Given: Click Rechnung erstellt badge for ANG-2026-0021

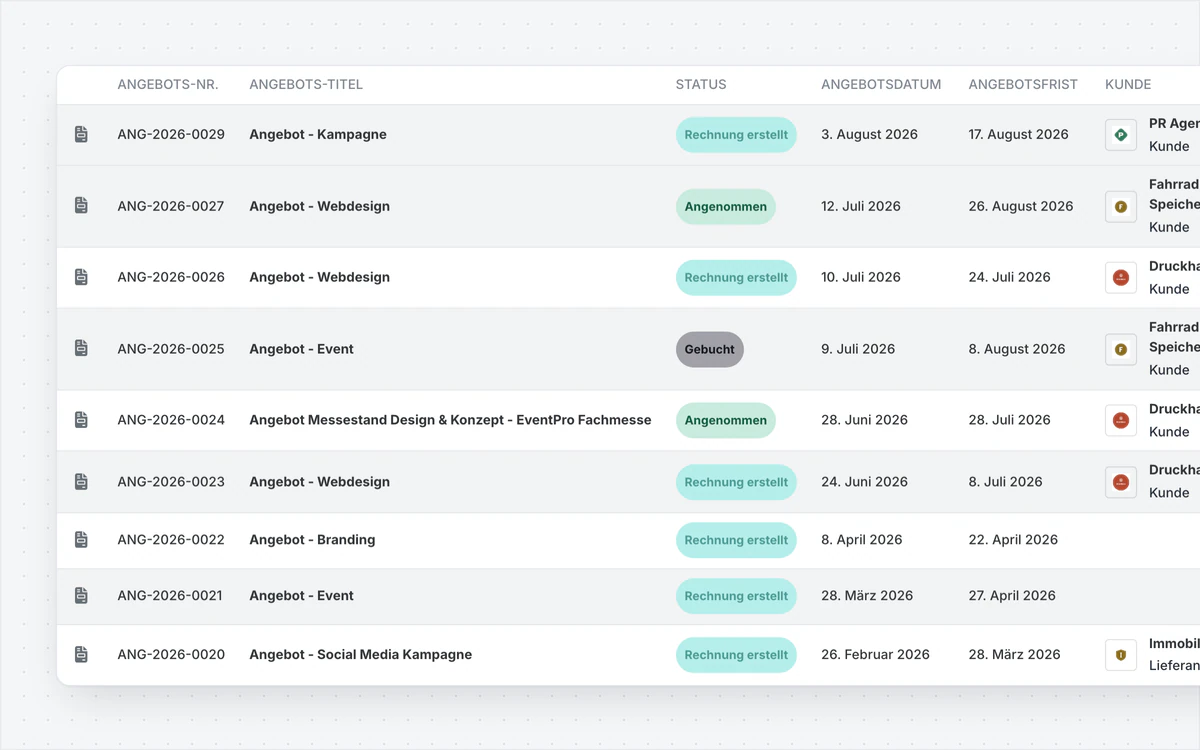Looking at the screenshot, I should point(736,596).
